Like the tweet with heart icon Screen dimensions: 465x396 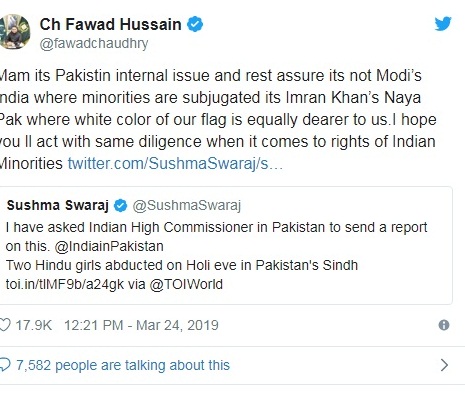tap(5, 325)
